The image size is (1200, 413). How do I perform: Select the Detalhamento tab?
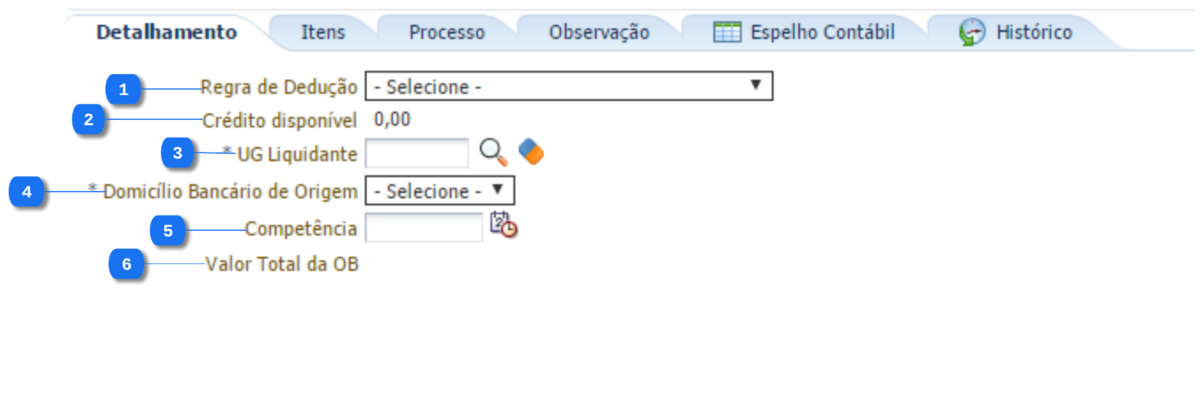167,32
